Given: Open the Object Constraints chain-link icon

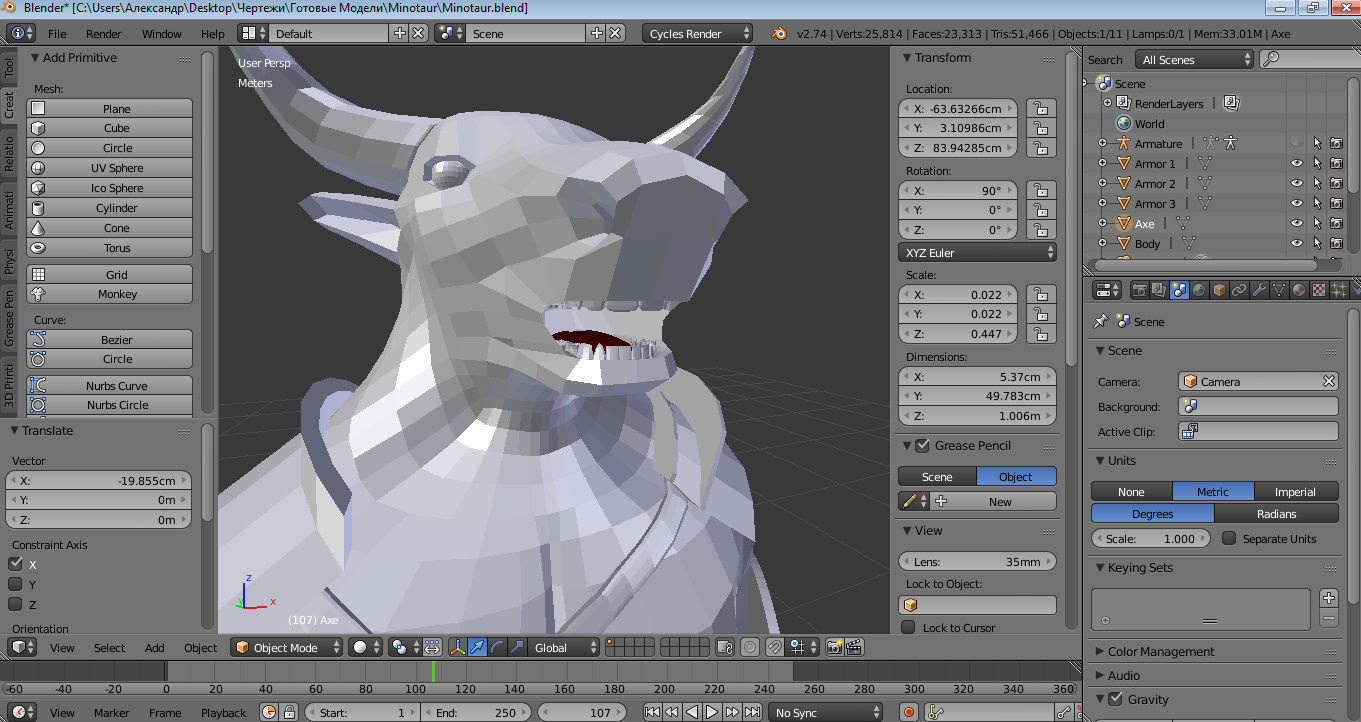Looking at the screenshot, I should [x=1239, y=289].
